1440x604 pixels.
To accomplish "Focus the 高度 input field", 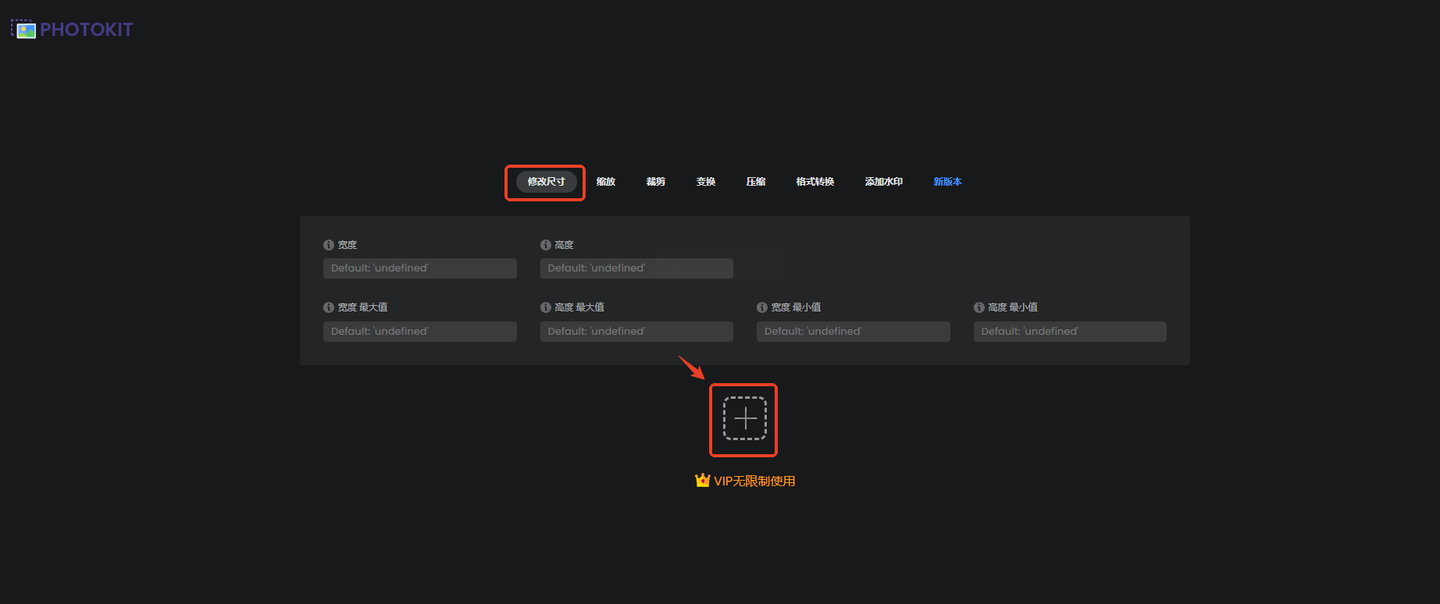I will (x=637, y=268).
